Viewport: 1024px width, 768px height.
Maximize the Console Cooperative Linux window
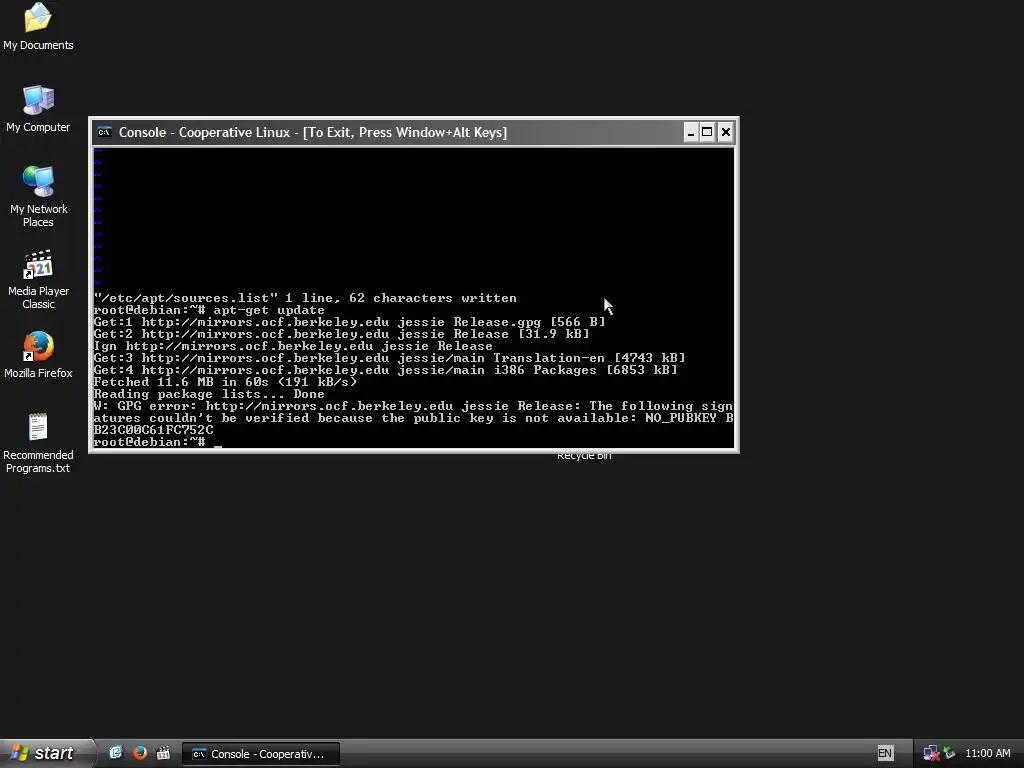click(707, 133)
